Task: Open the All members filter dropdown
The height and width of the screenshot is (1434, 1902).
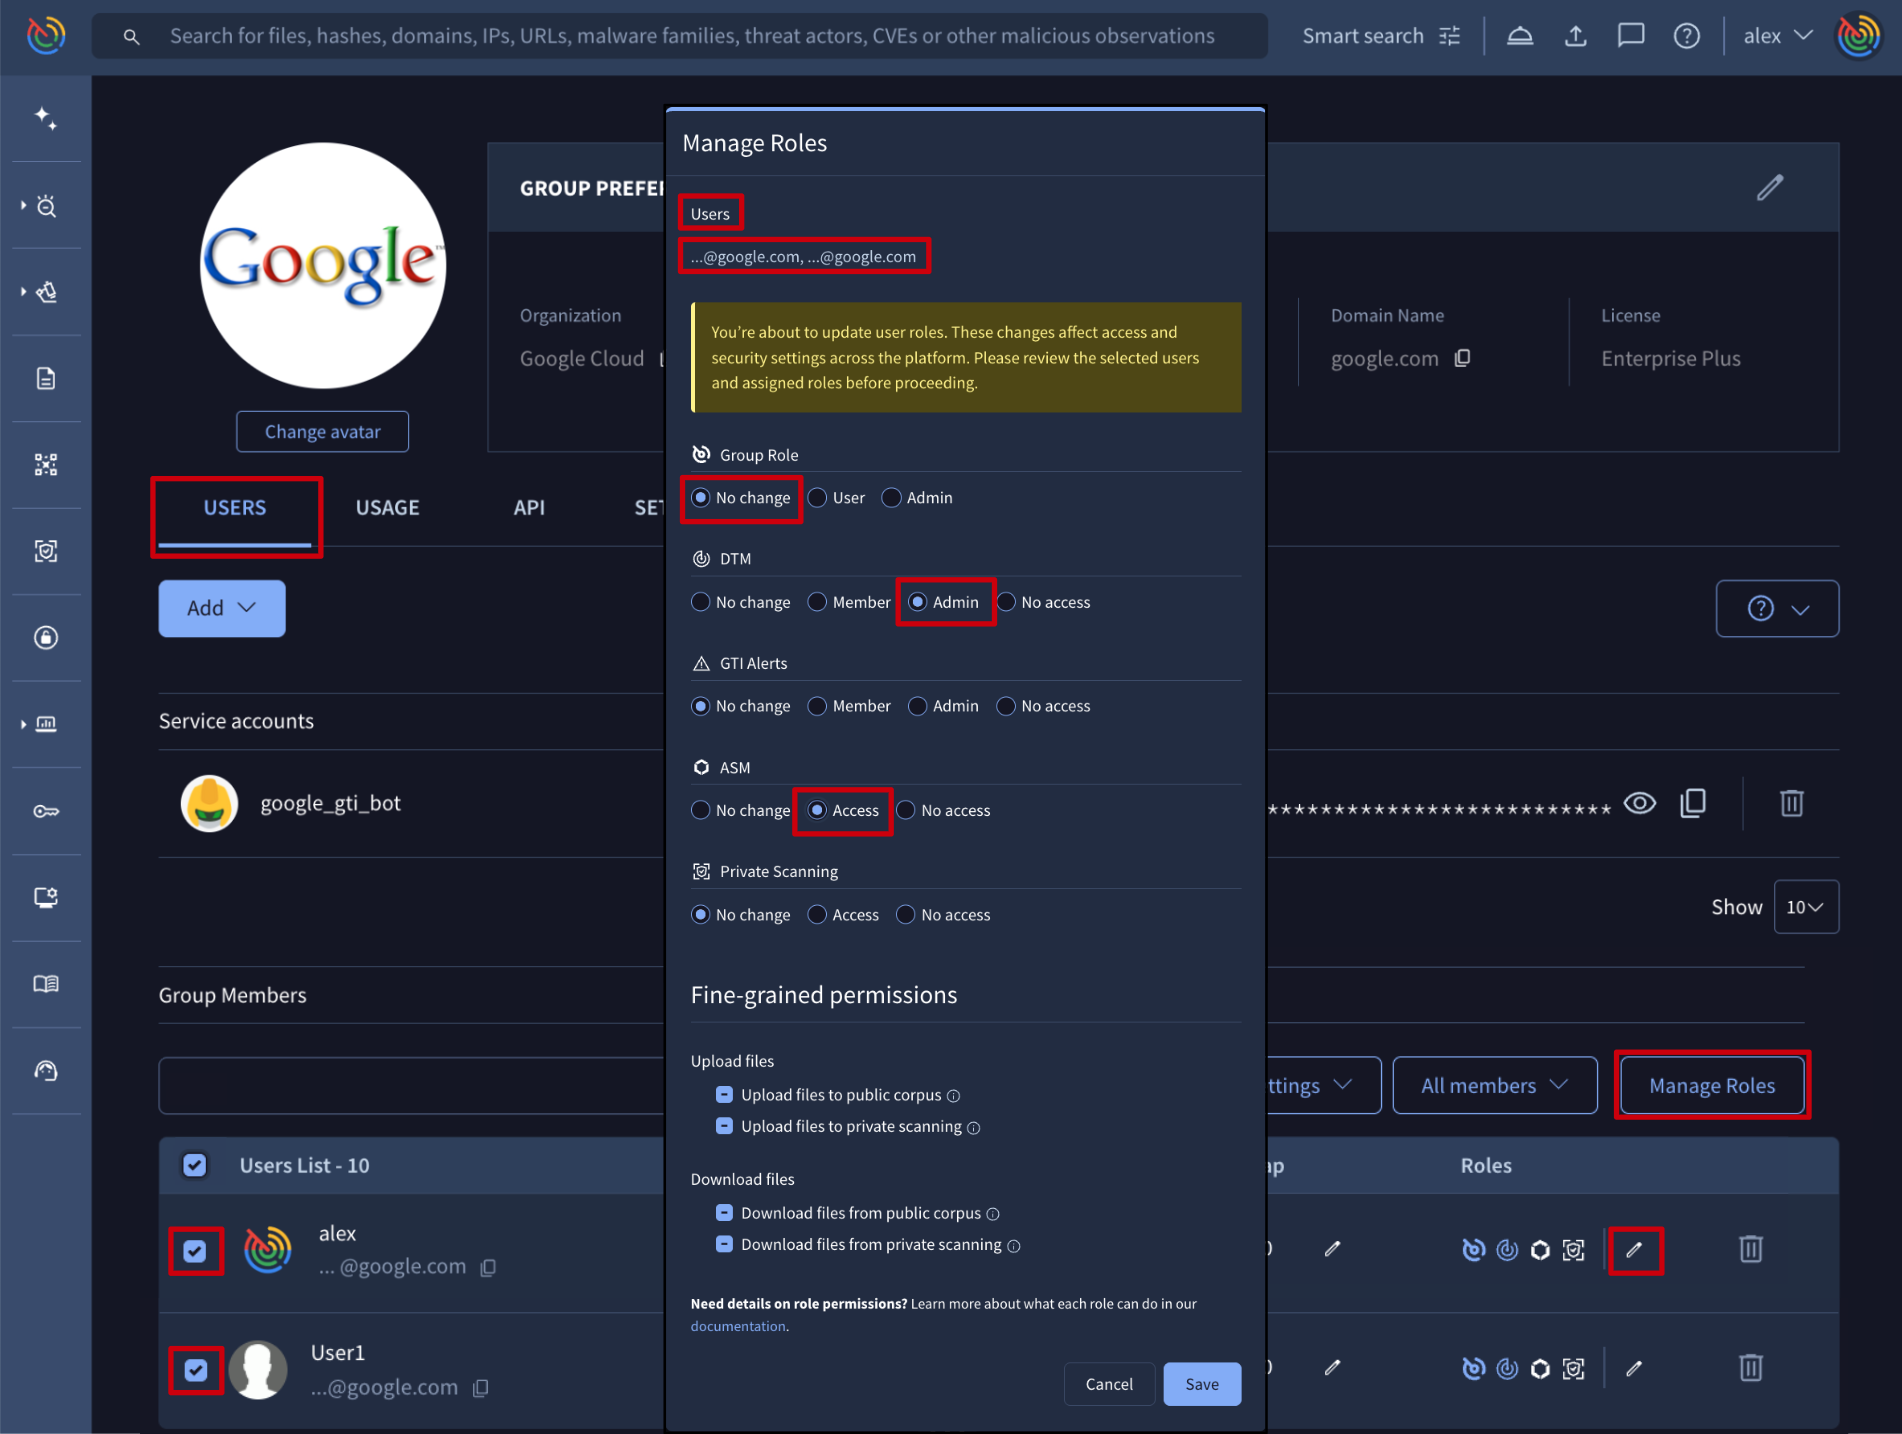Action: [1495, 1085]
